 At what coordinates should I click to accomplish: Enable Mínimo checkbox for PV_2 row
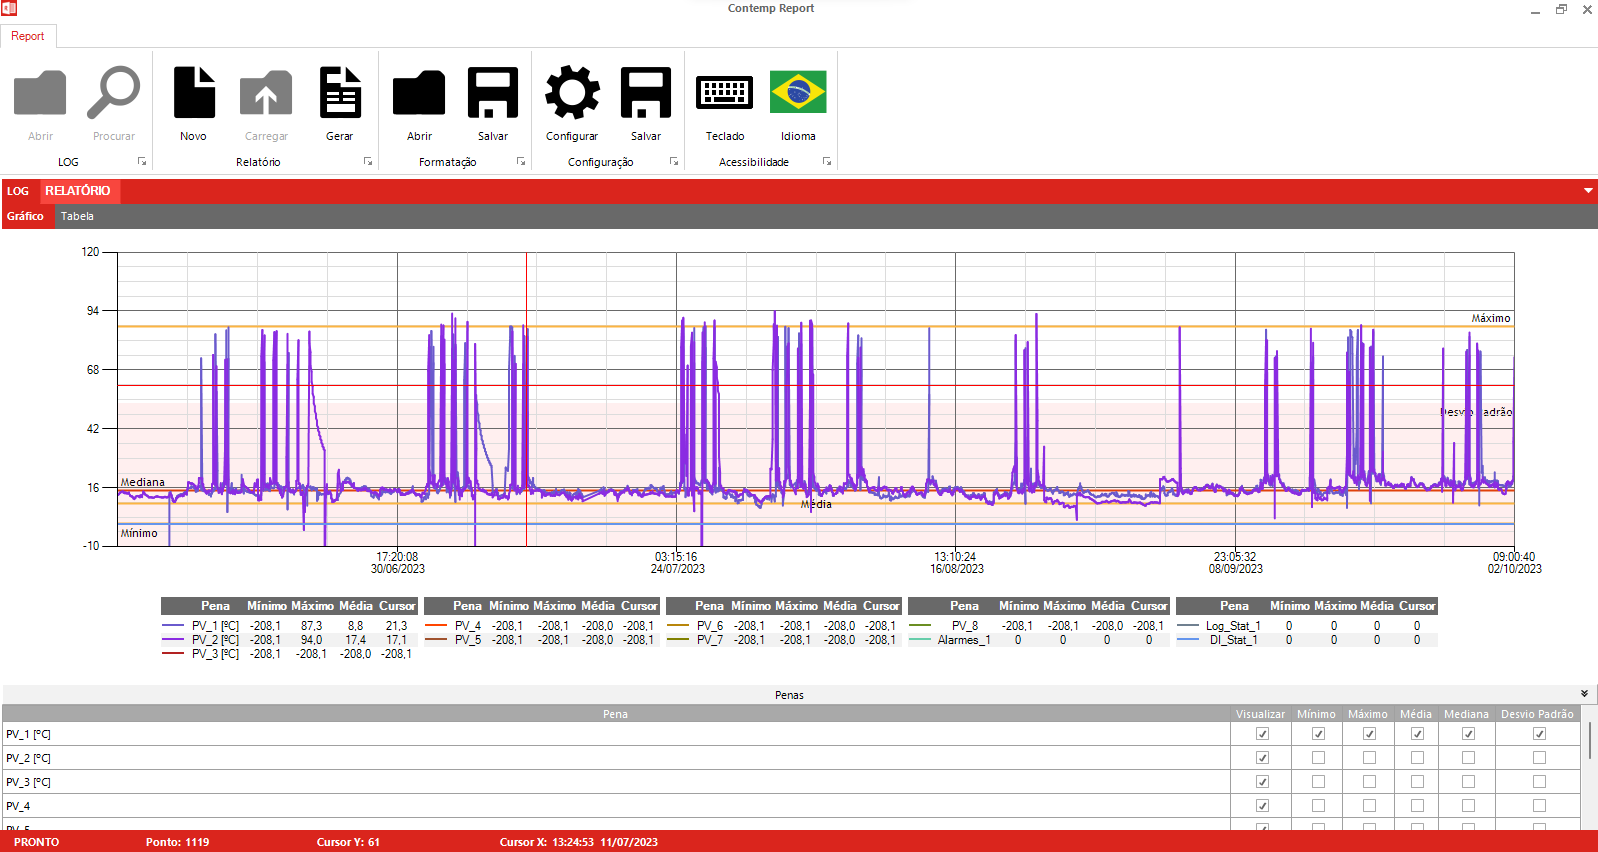[1318, 758]
